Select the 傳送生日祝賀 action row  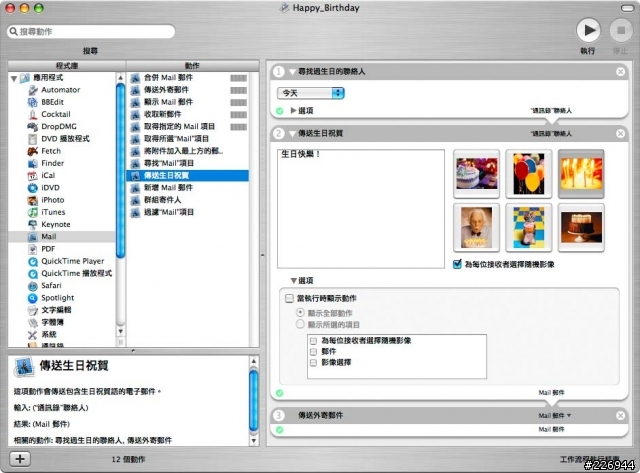[189, 175]
